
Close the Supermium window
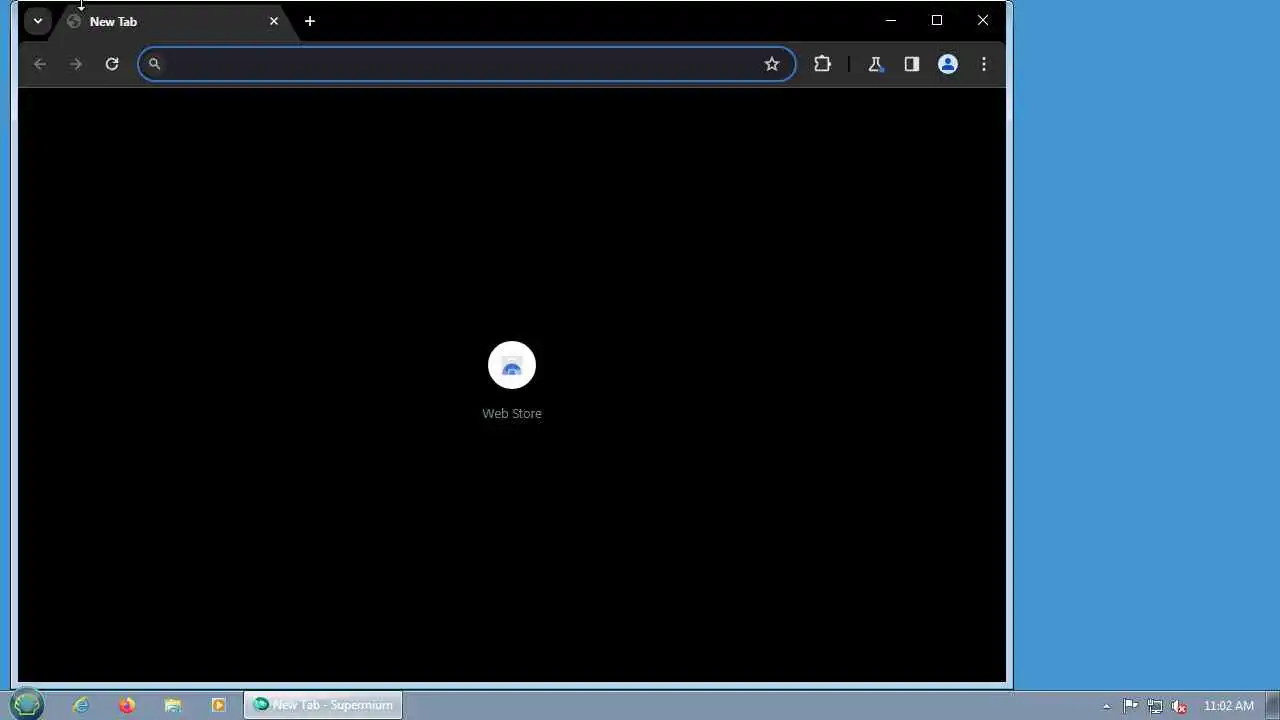(x=983, y=20)
